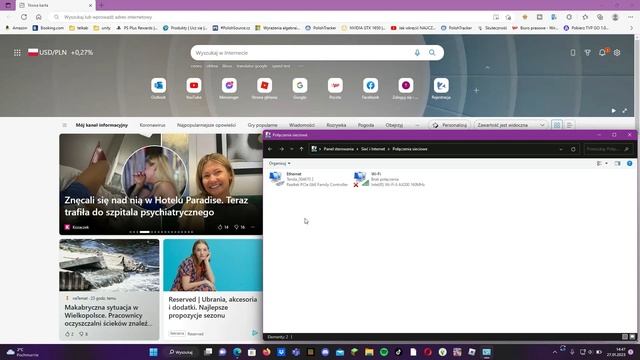Open the apps grid launcher icon

[x=17, y=53]
